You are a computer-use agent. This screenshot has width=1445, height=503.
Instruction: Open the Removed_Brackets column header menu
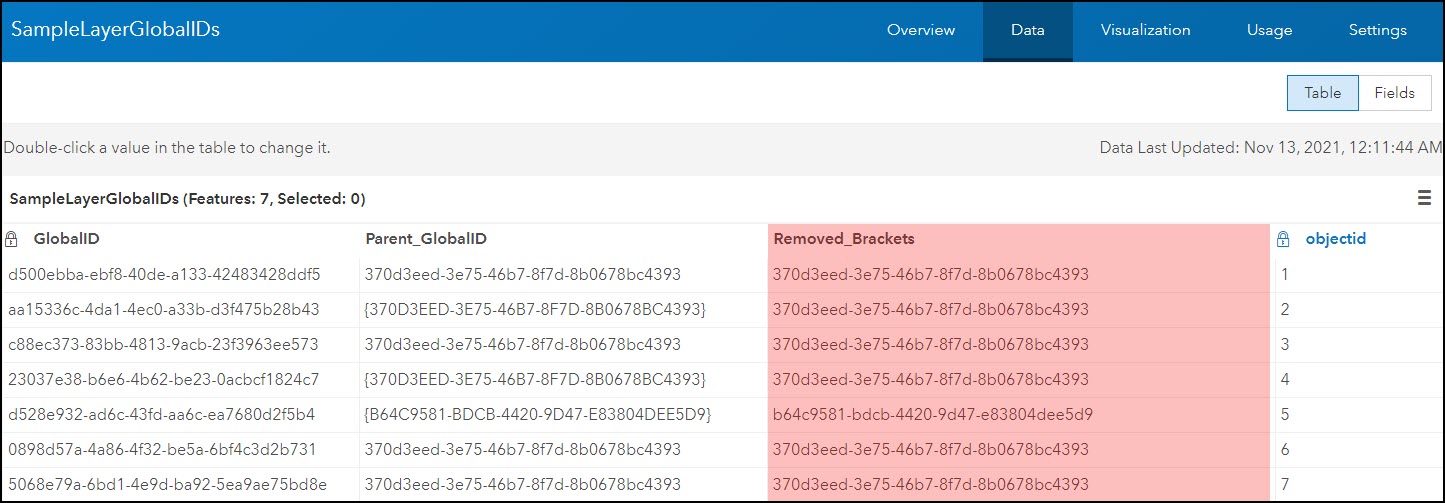(844, 239)
